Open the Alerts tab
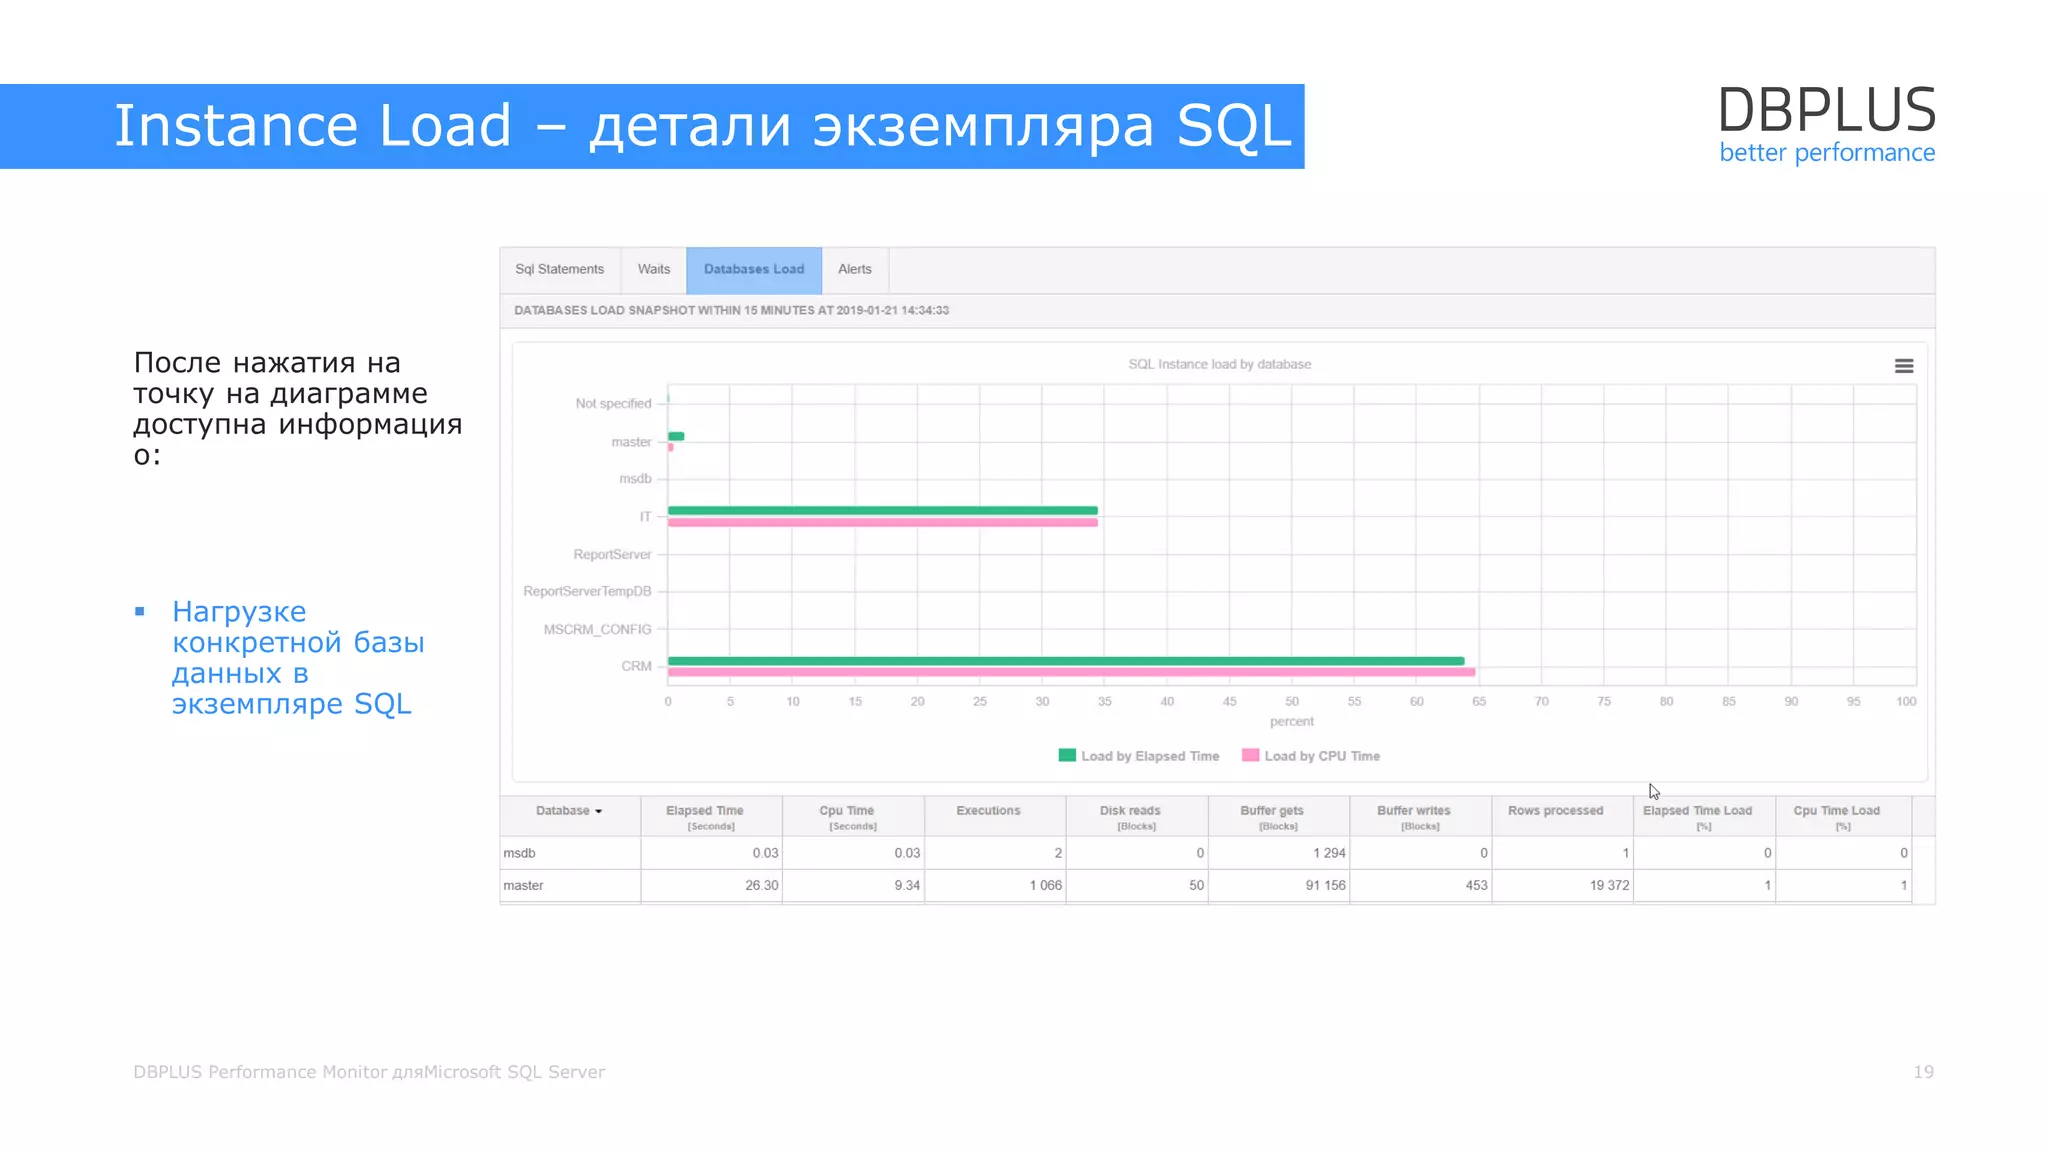Screen dimensions: 2048x1152 click(x=855, y=270)
